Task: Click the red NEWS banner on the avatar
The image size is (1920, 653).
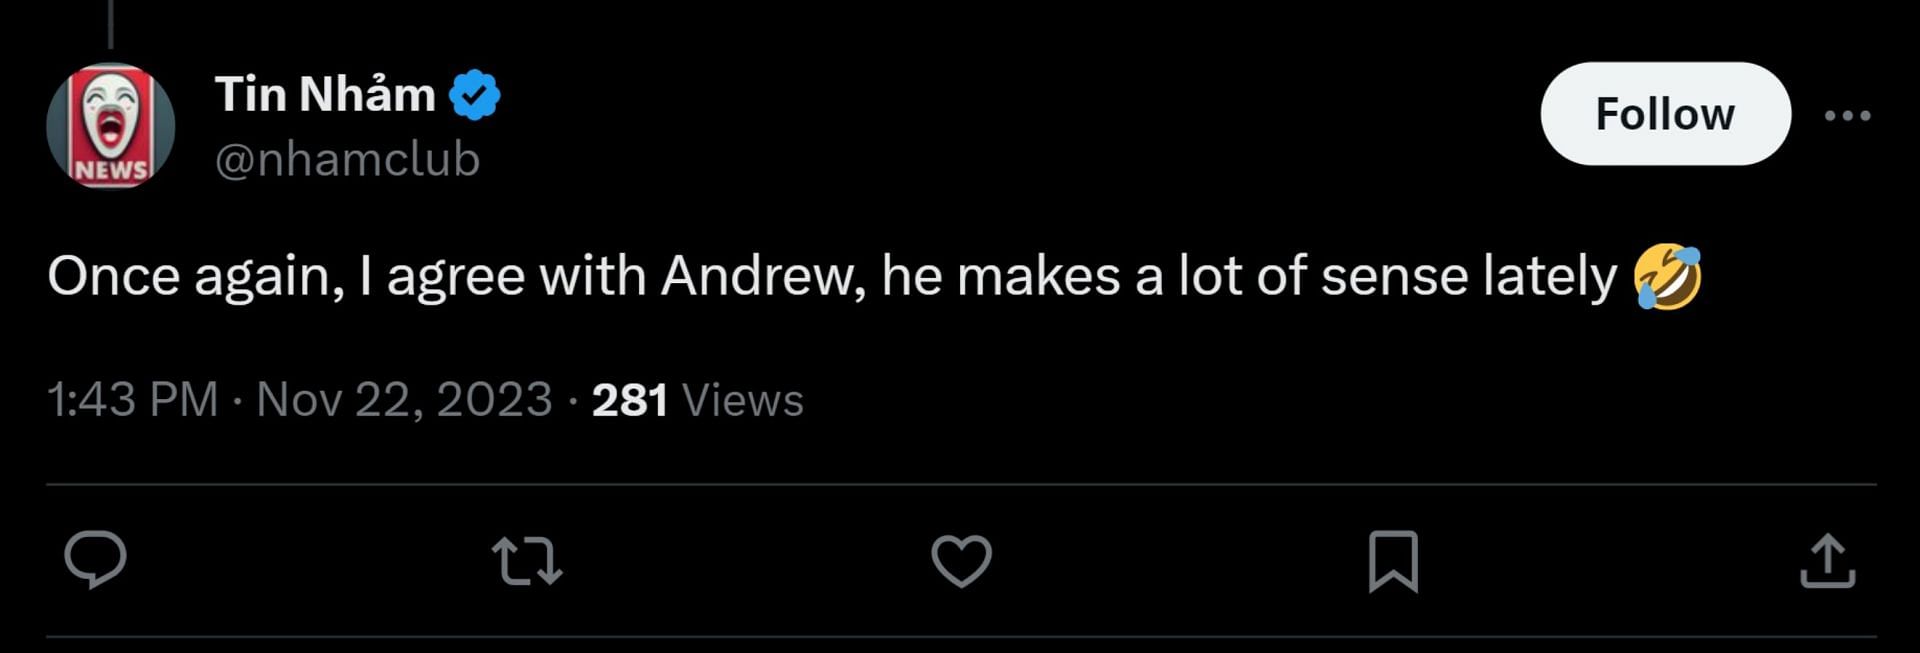Action: tap(111, 169)
